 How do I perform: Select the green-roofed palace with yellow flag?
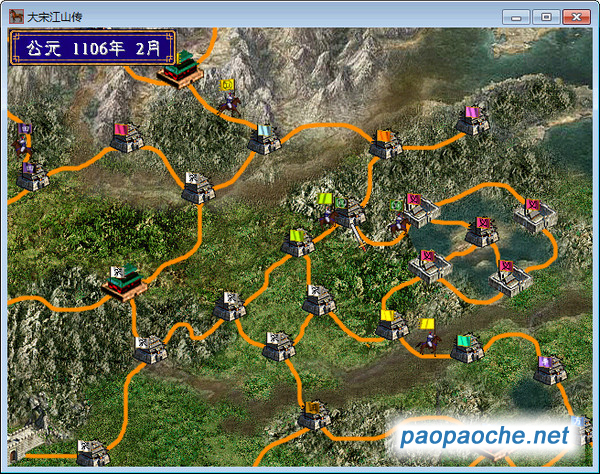(x=180, y=70)
